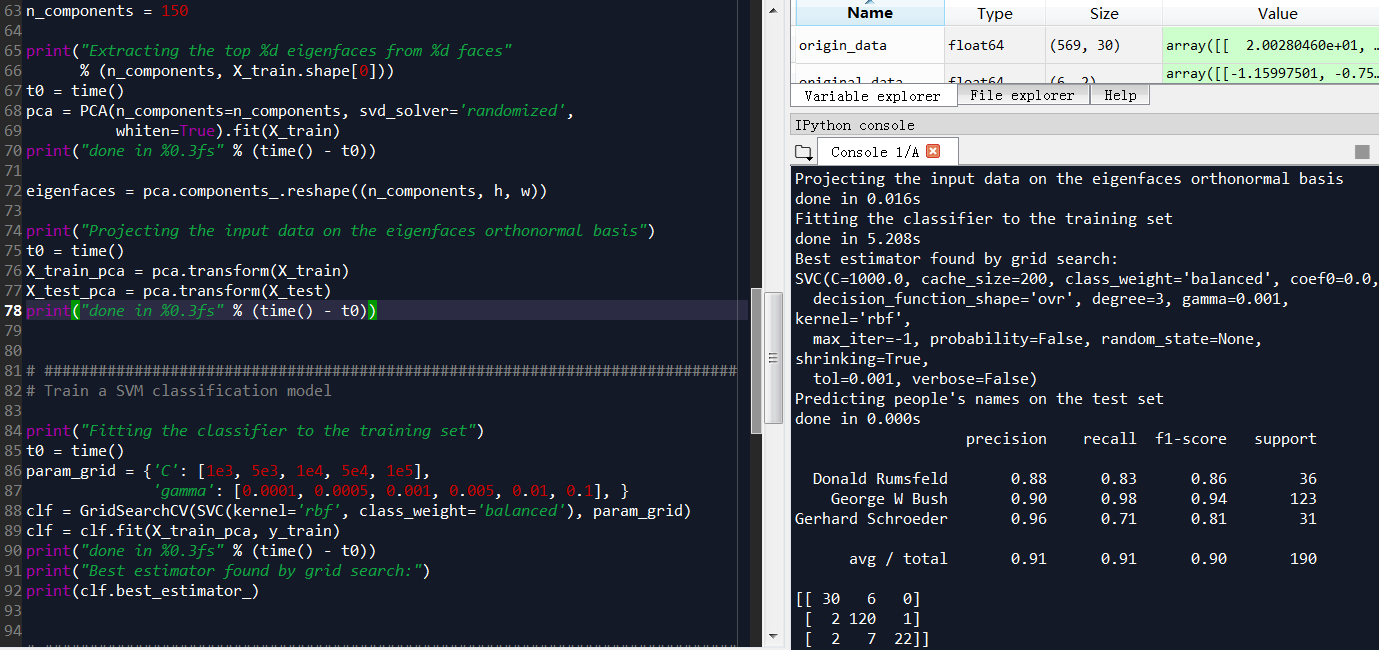The height and width of the screenshot is (650, 1379).
Task: Place cursor on 'n_components = 150' line
Action: tap(107, 11)
